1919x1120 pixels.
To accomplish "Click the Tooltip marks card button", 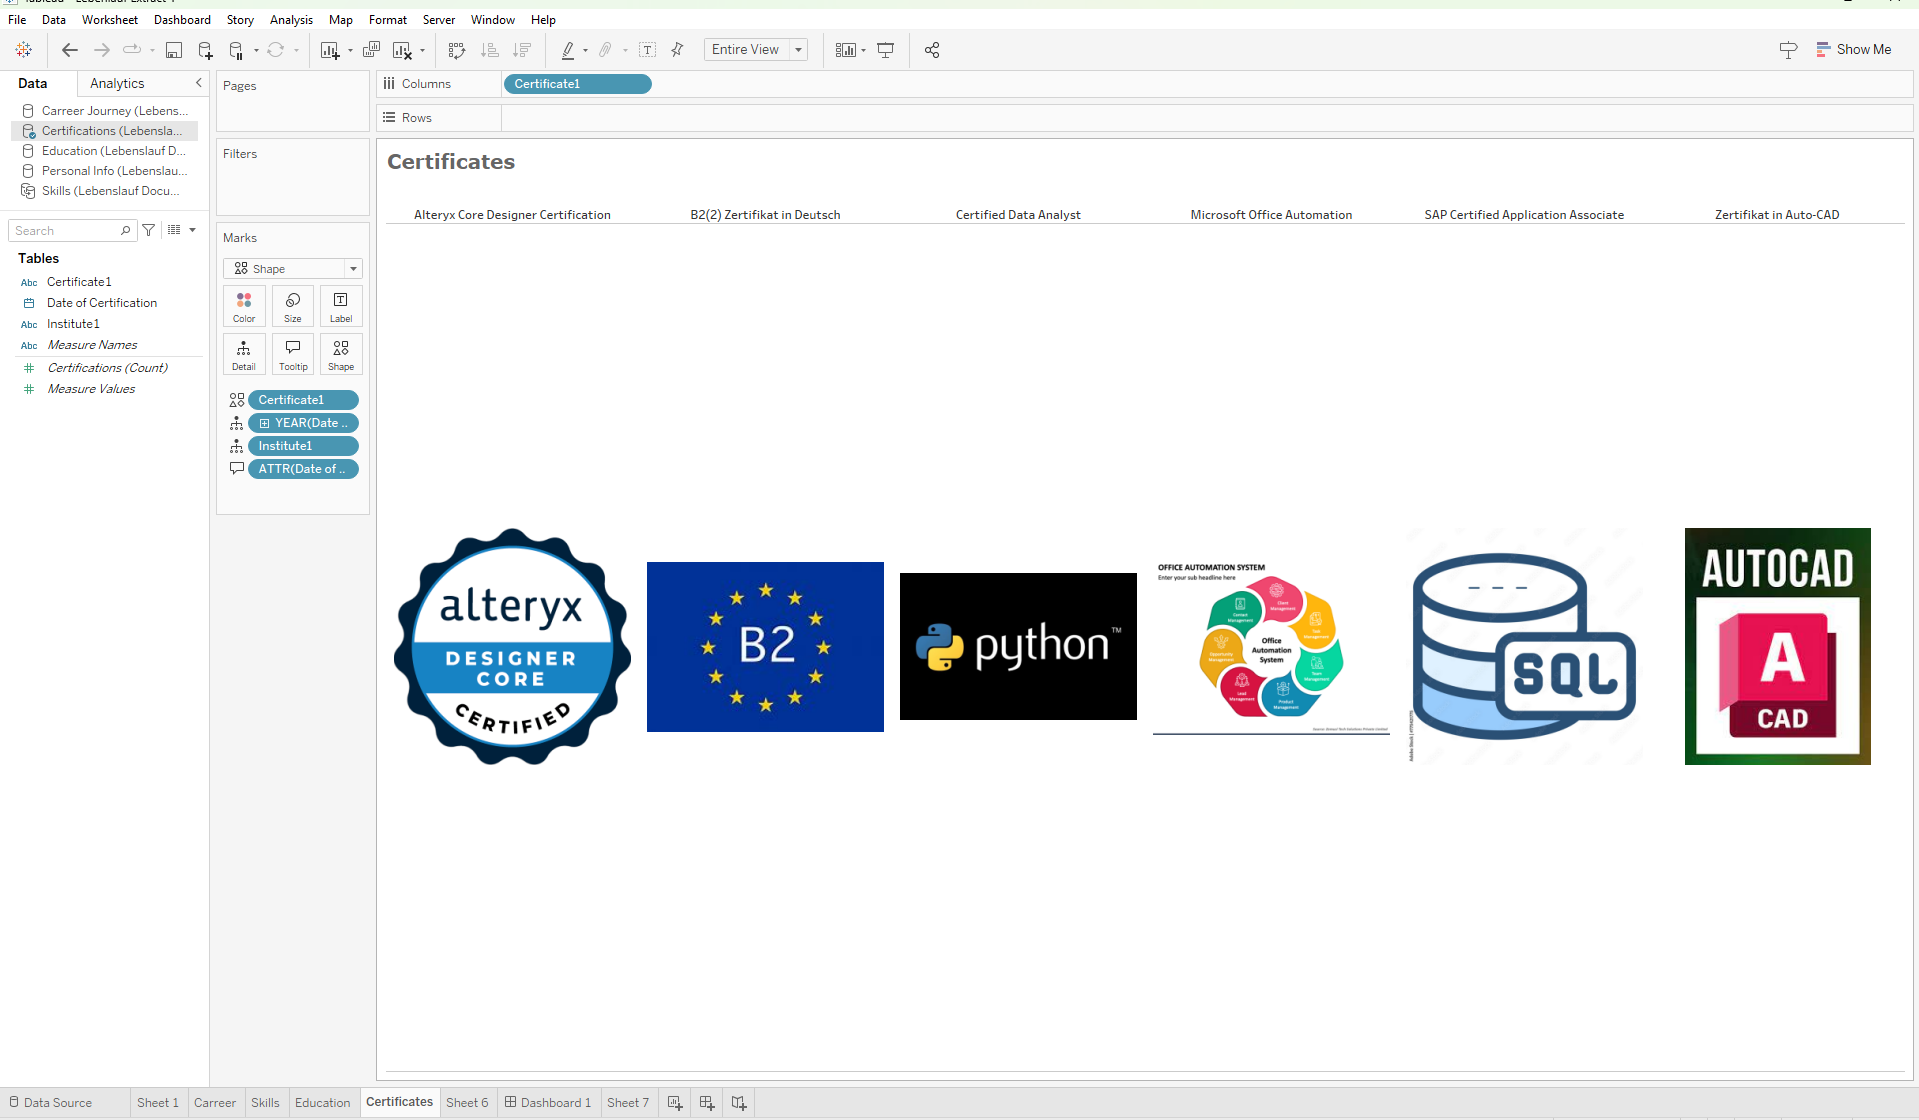I will [x=293, y=354].
